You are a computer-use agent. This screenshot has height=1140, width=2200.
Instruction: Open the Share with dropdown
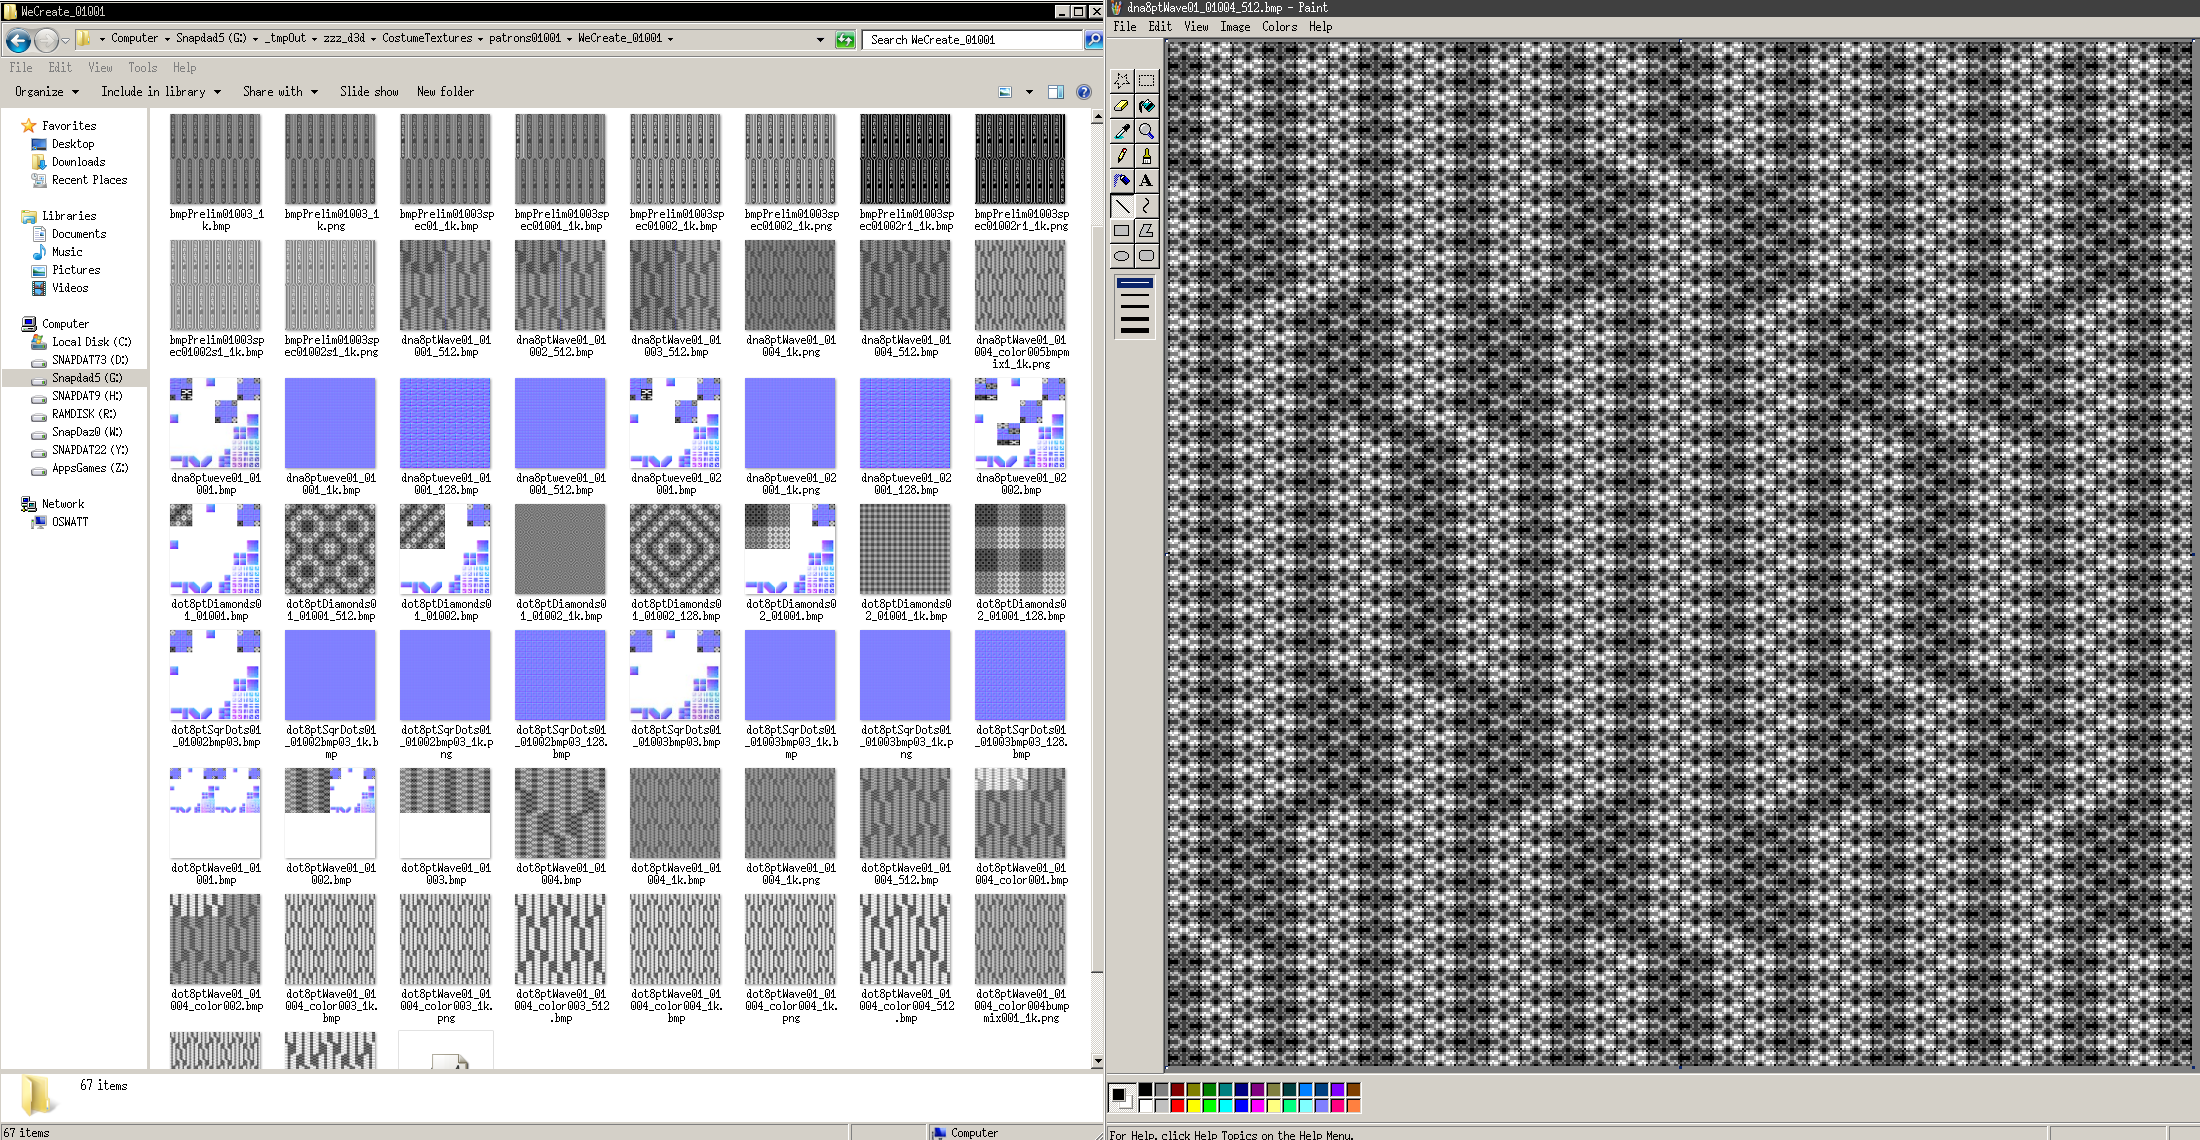279,92
